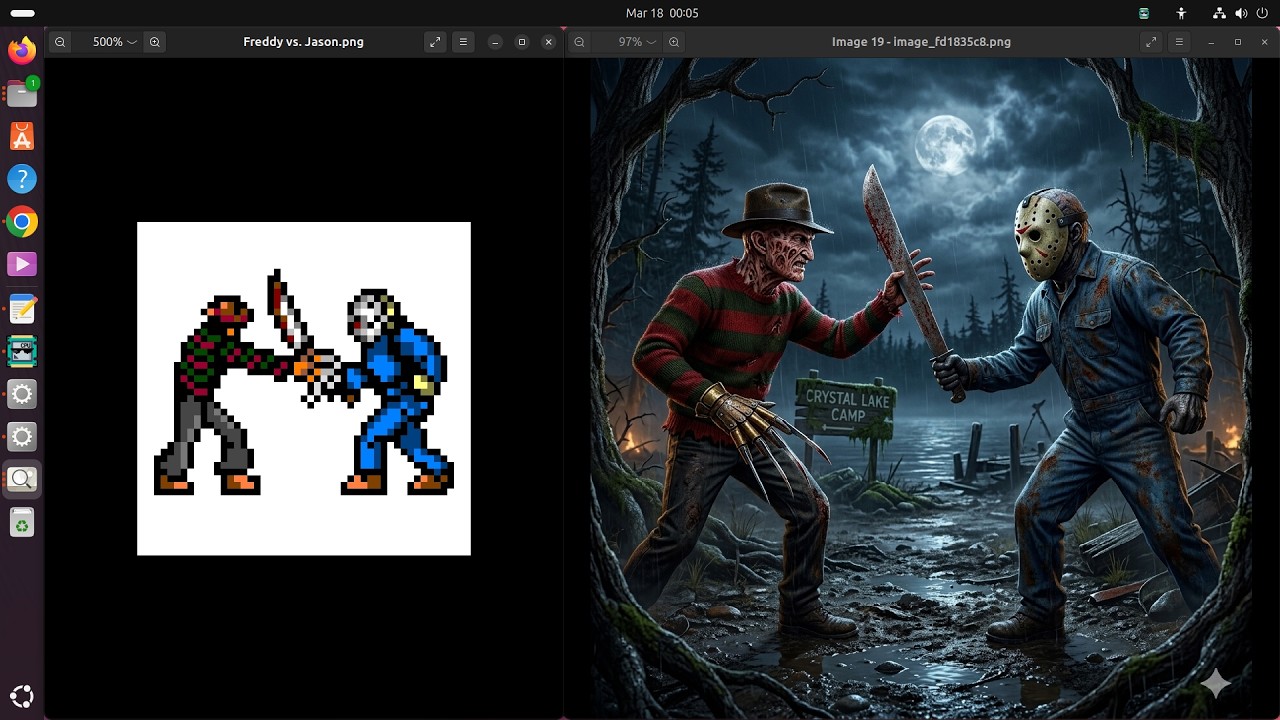
Task: Open Trash from the dock
Action: click(x=22, y=522)
